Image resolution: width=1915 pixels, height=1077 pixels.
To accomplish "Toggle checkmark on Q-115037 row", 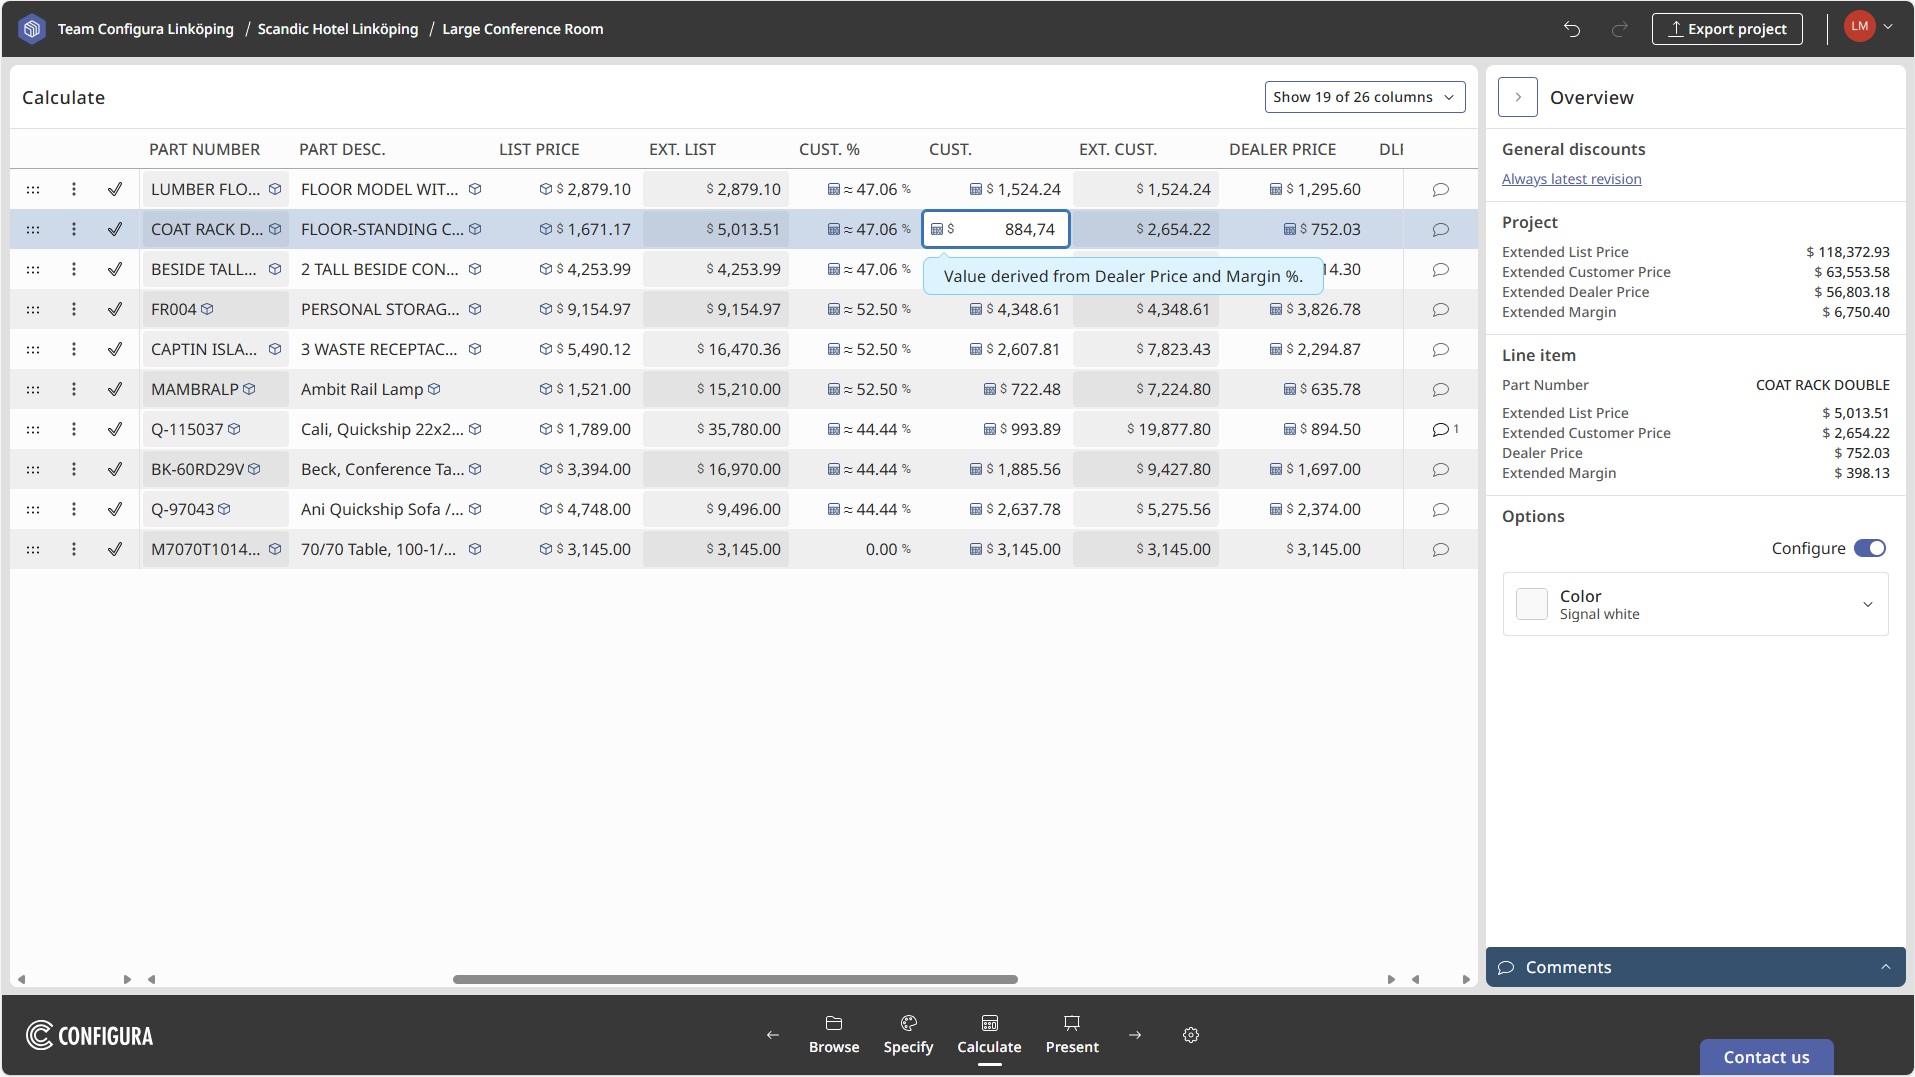I will pos(115,429).
